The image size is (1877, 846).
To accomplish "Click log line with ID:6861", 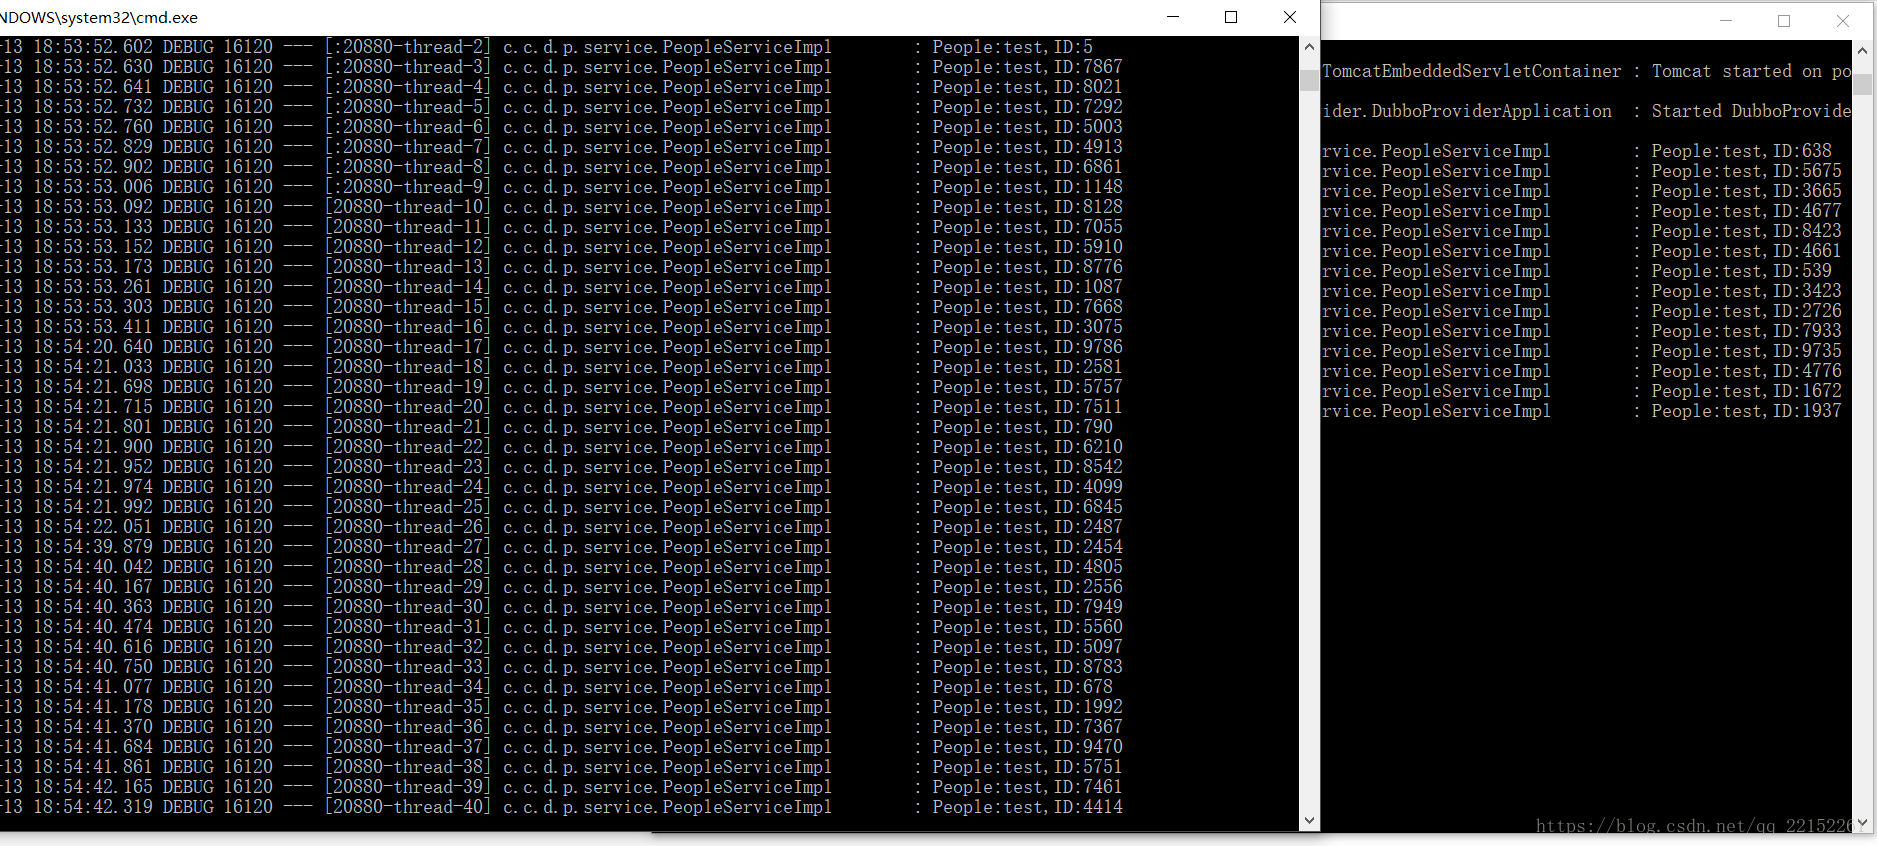I will [561, 167].
